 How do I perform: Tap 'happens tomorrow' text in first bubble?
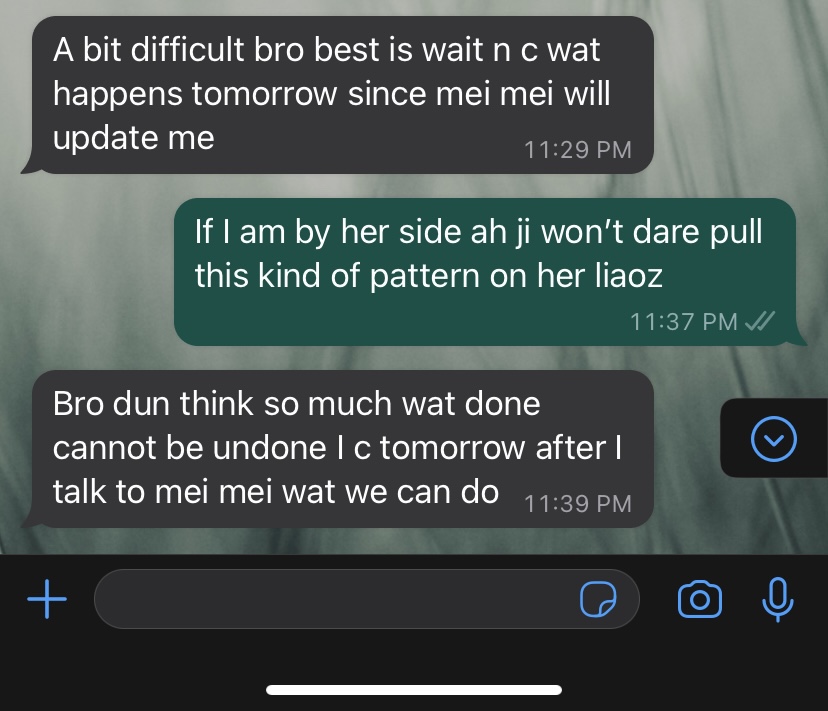[195, 94]
